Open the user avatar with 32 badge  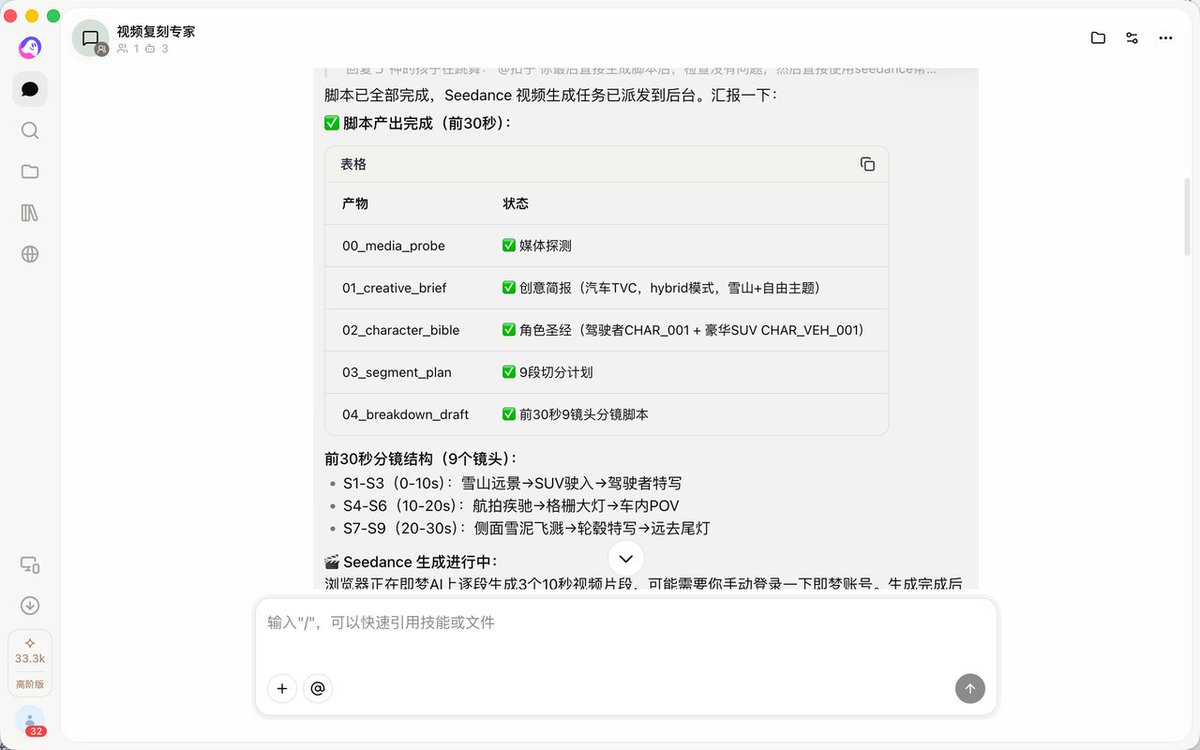[30, 721]
